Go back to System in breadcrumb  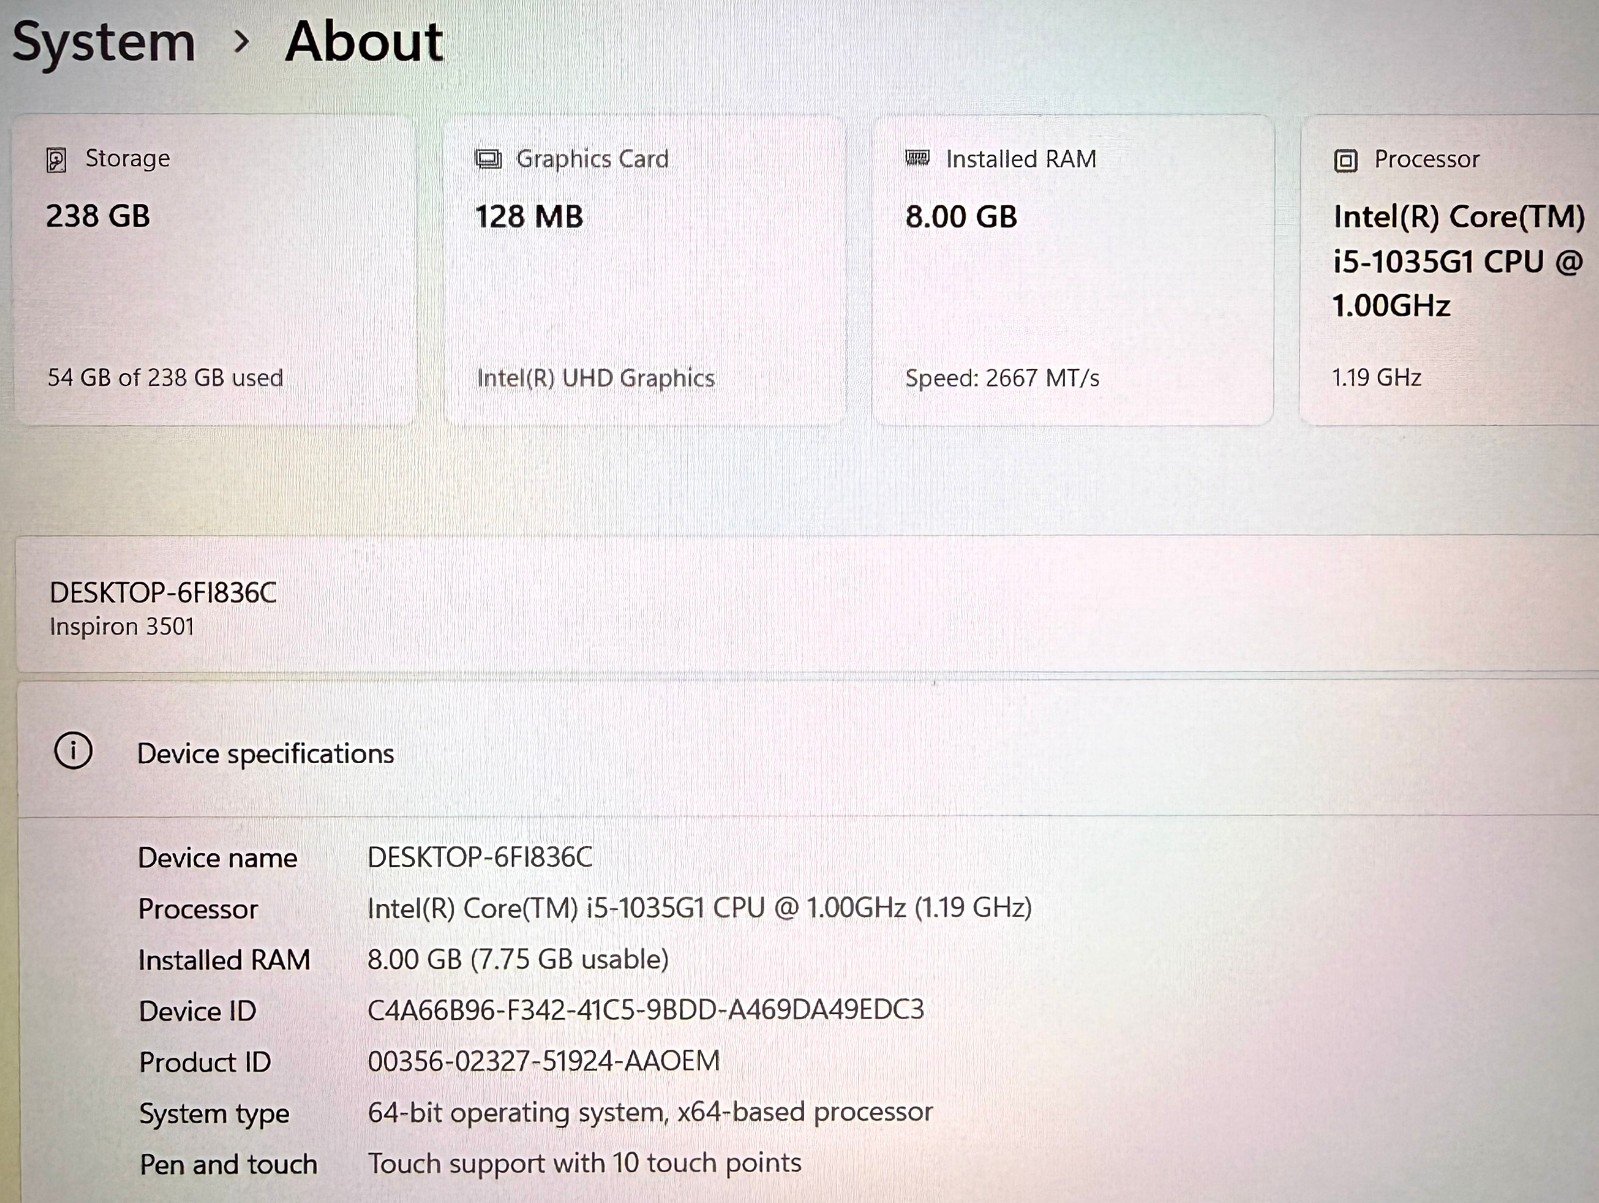pyautogui.click(x=104, y=43)
